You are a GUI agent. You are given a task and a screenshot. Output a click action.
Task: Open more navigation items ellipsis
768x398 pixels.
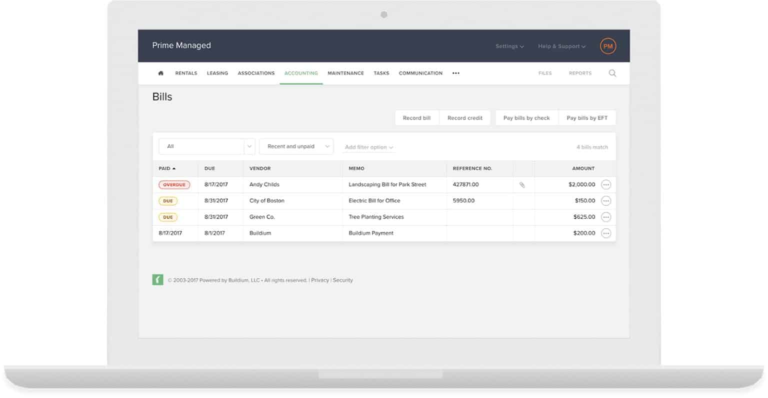456,73
